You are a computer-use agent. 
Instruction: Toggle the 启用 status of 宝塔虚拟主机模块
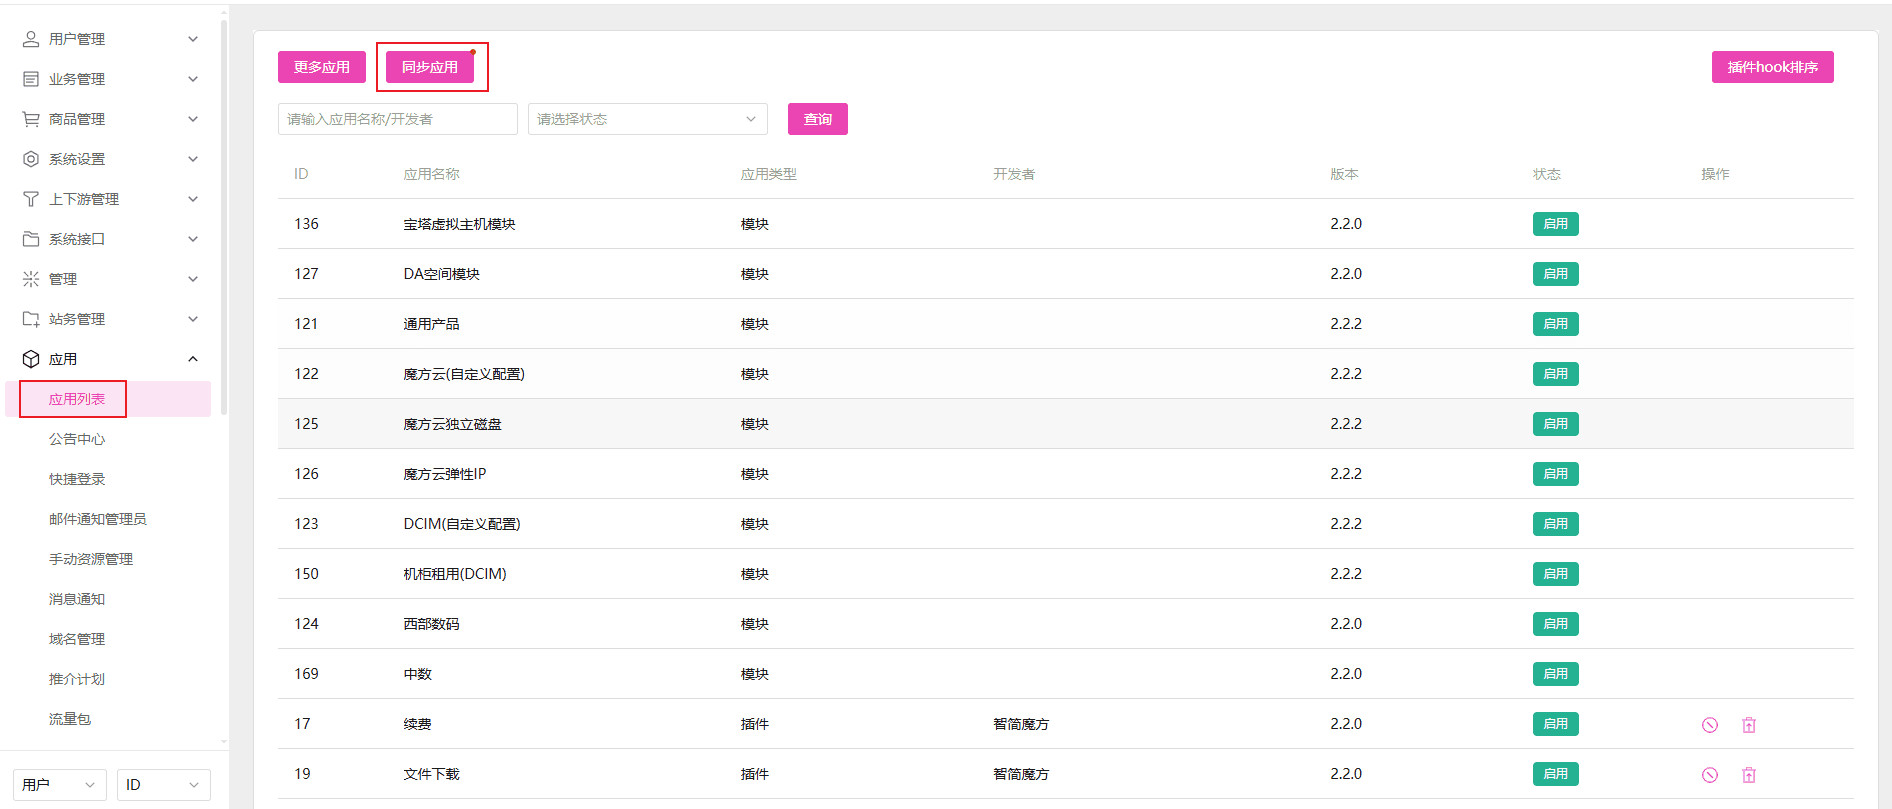[x=1555, y=224]
